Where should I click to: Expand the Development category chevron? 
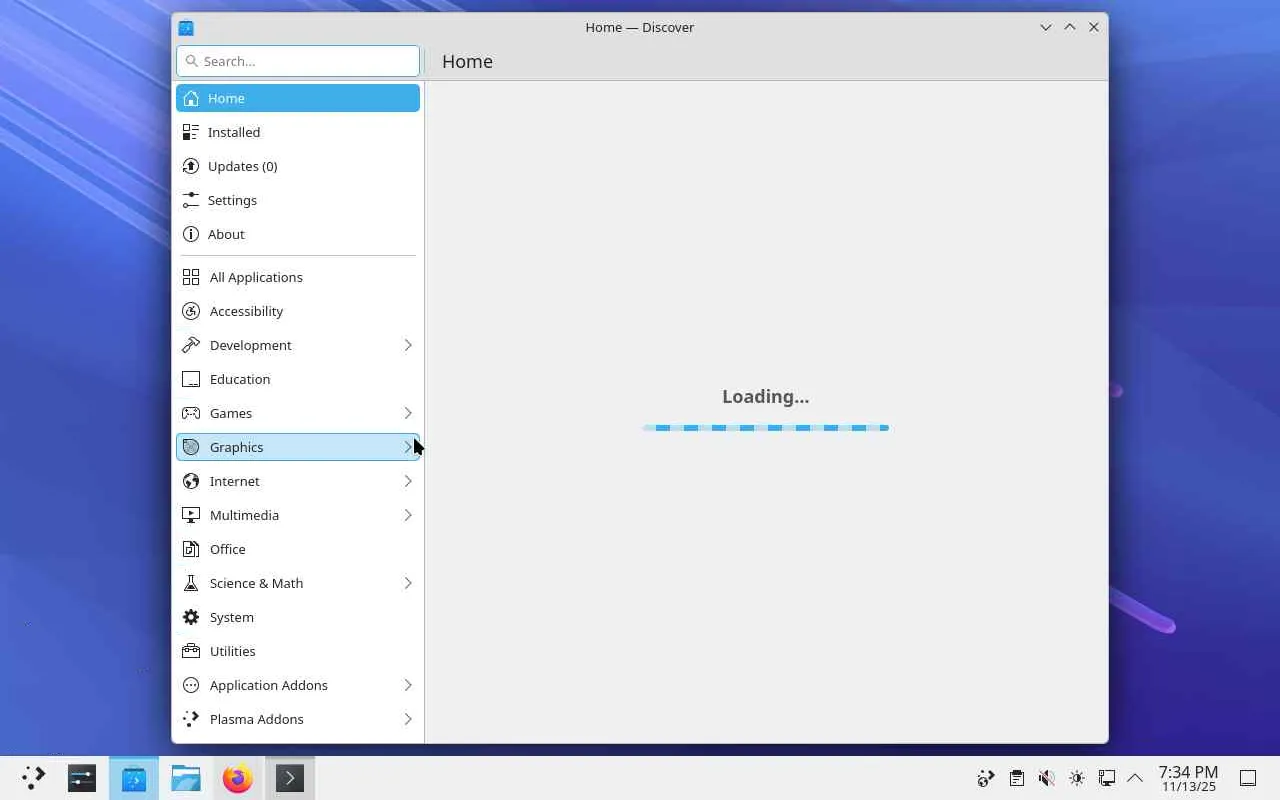[408, 345]
